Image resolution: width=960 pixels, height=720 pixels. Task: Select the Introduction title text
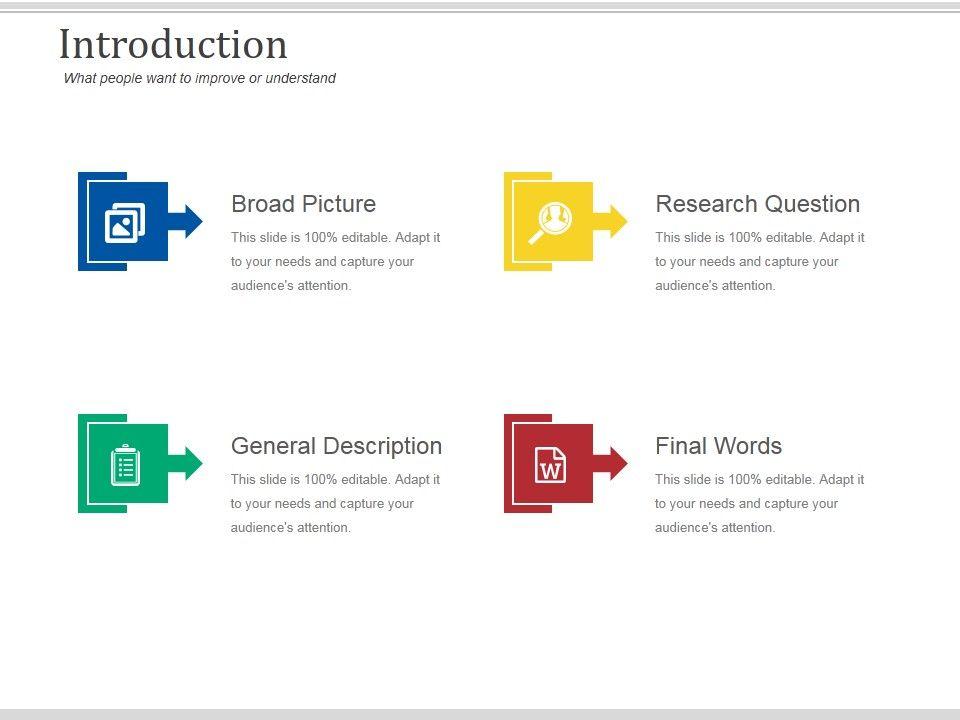173,44
